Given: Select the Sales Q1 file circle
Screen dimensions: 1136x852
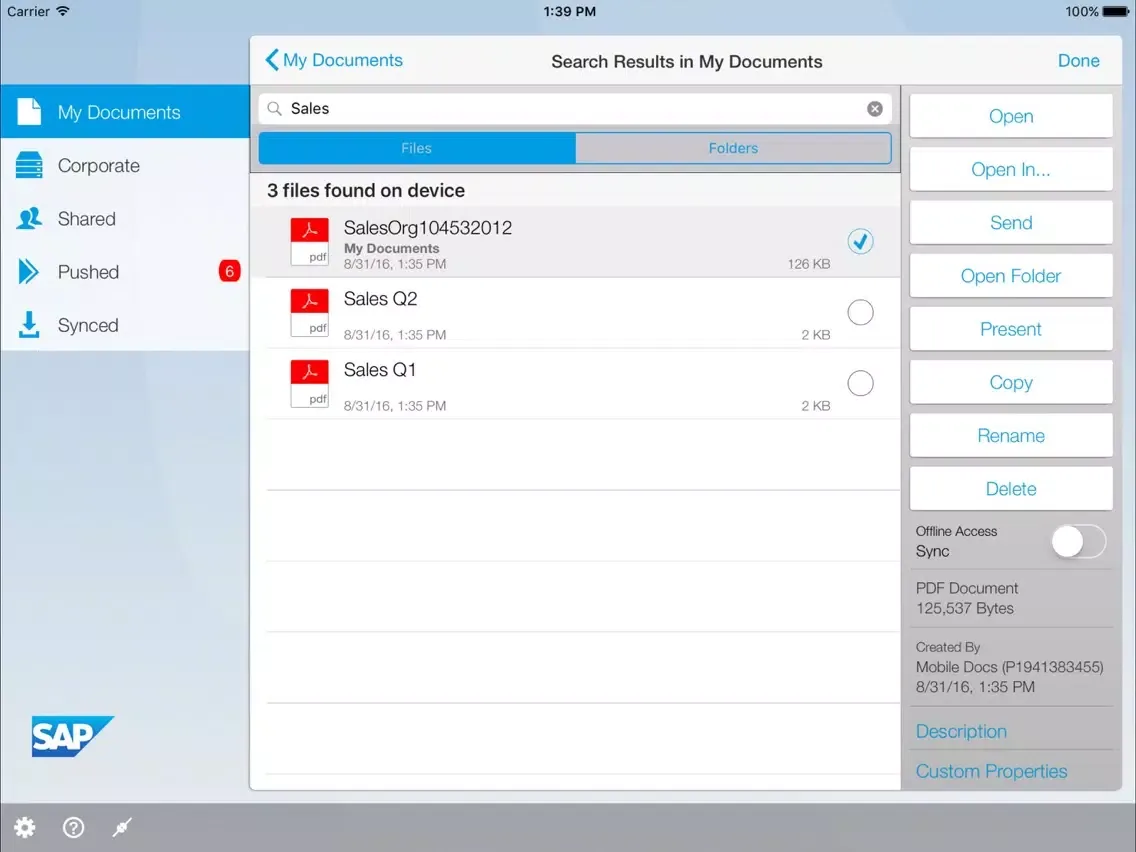Looking at the screenshot, I should pyautogui.click(x=860, y=383).
